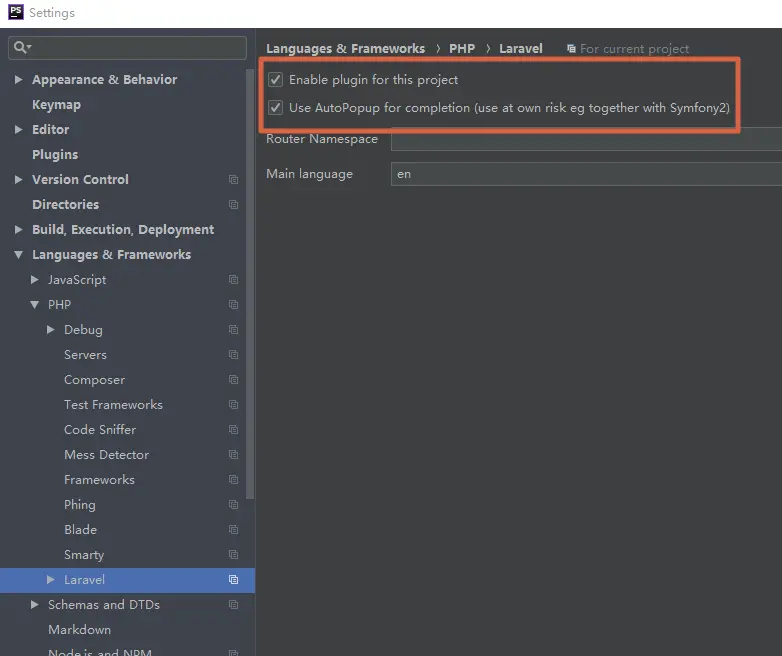Click the settings tree vertical scrollbar
Viewport: 782px width, 656px height.
(x=250, y=284)
